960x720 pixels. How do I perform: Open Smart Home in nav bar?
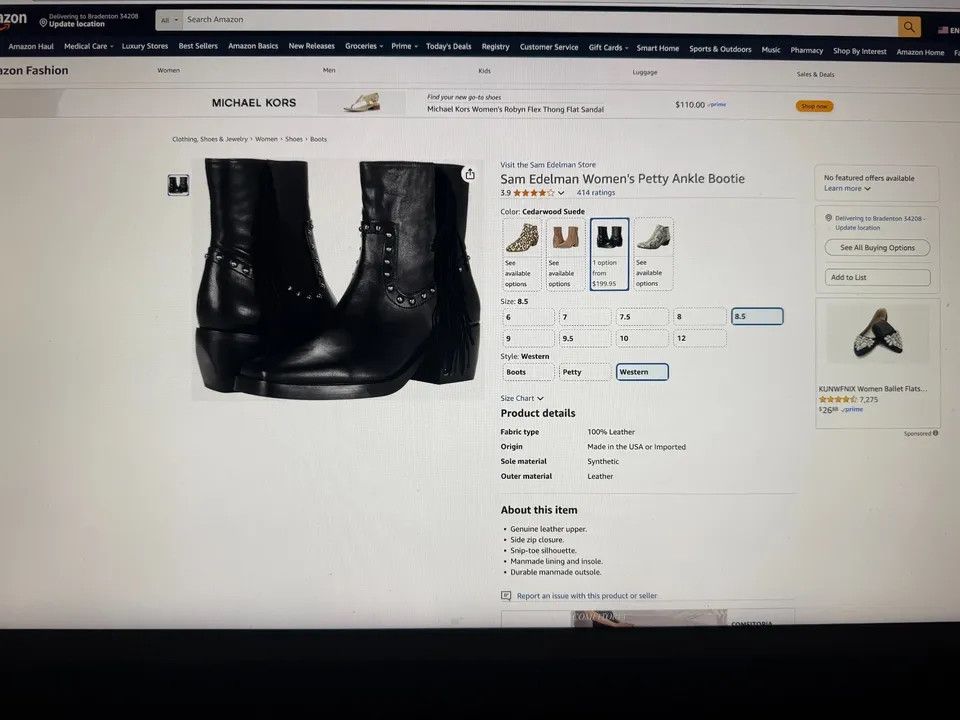click(658, 48)
